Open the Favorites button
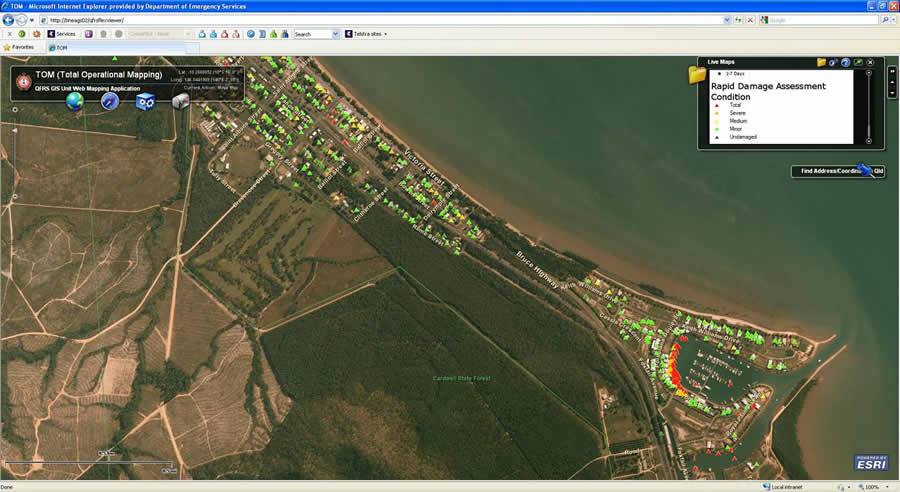 point(19,47)
